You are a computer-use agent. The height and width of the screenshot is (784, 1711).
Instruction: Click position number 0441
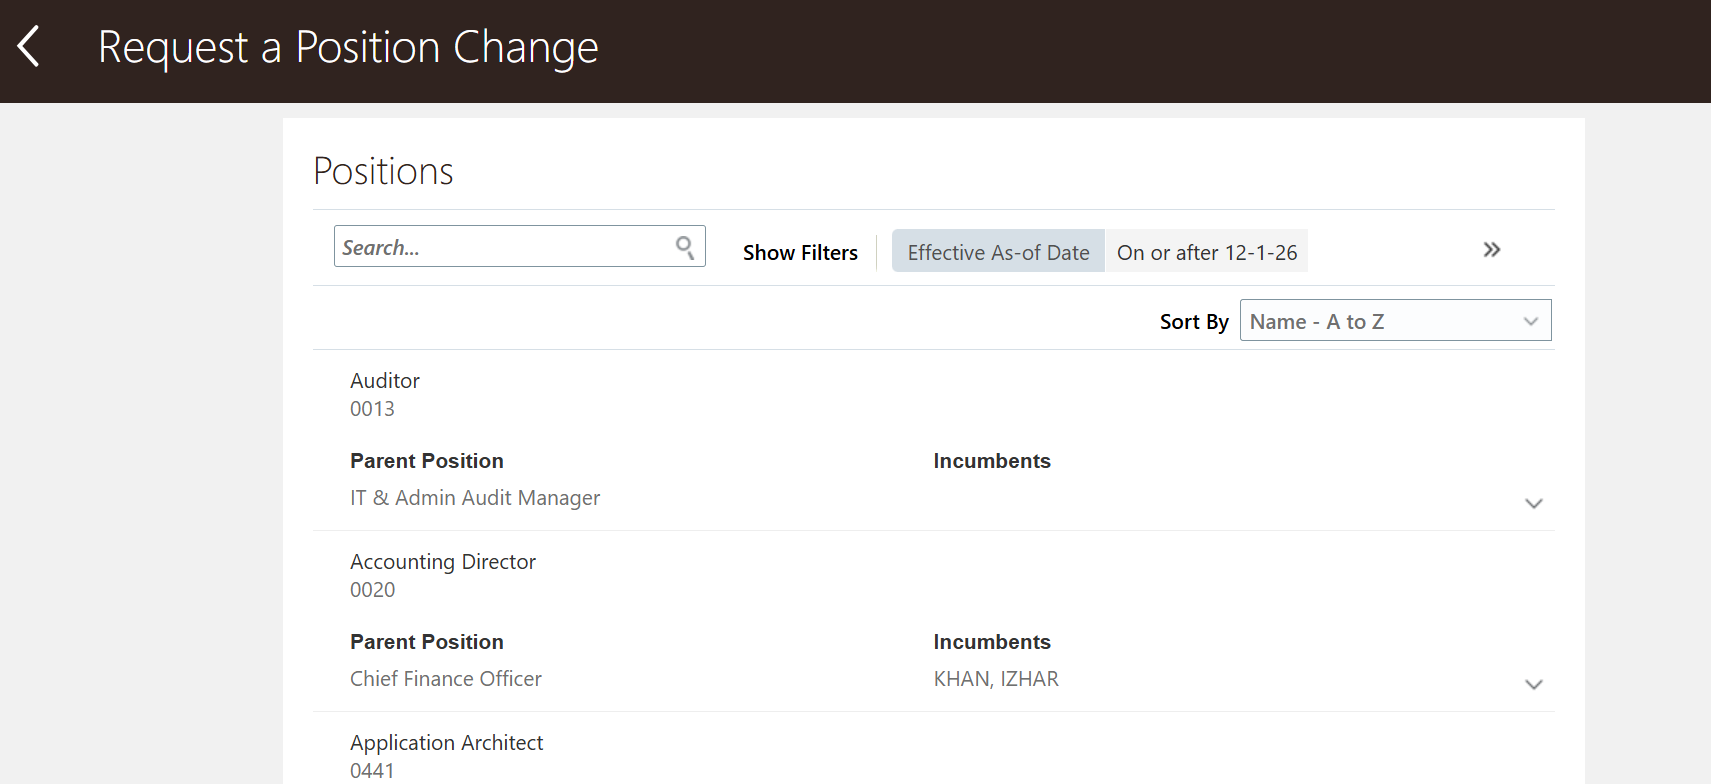pos(372,771)
